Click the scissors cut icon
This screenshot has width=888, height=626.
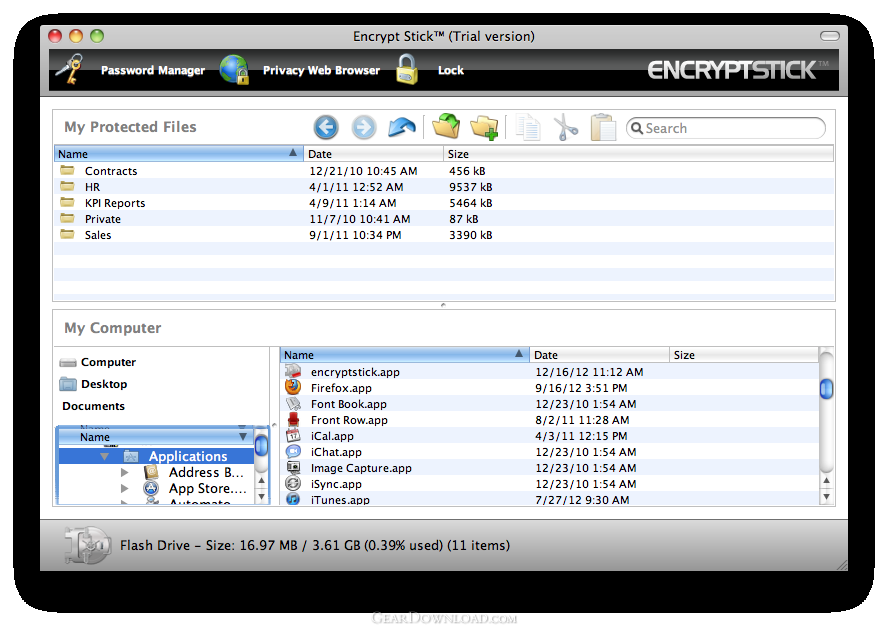click(566, 127)
